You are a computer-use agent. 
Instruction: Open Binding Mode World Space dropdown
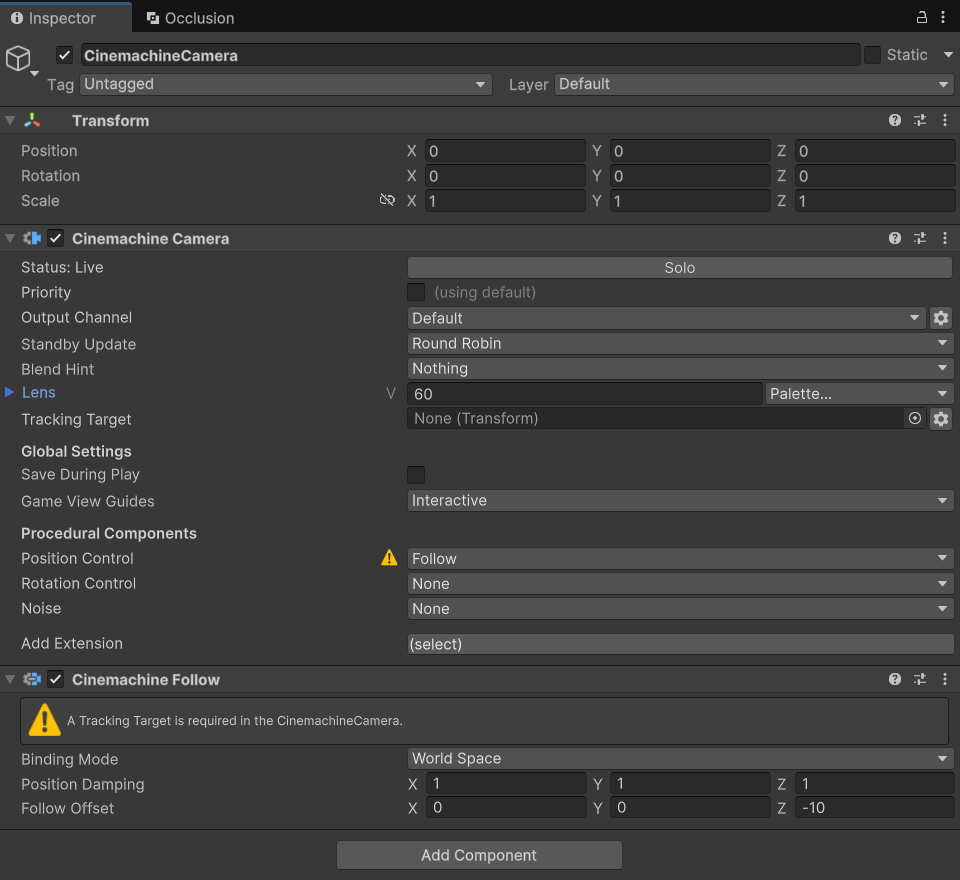click(x=680, y=758)
